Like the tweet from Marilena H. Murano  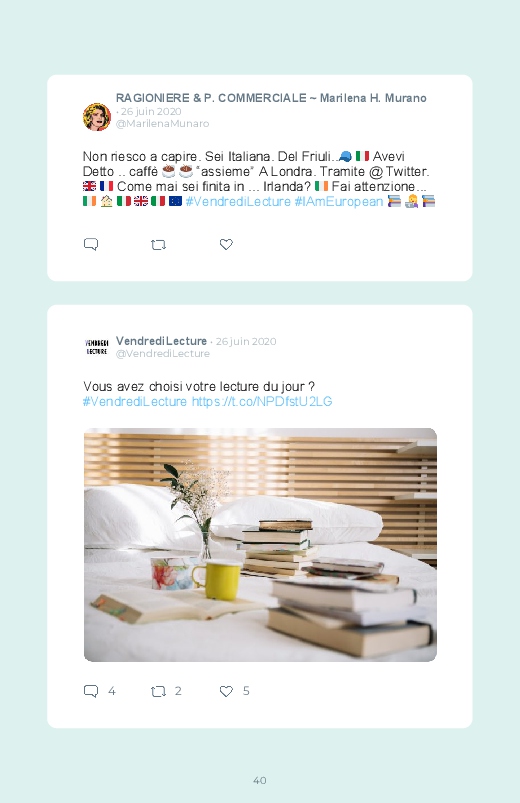[226, 244]
